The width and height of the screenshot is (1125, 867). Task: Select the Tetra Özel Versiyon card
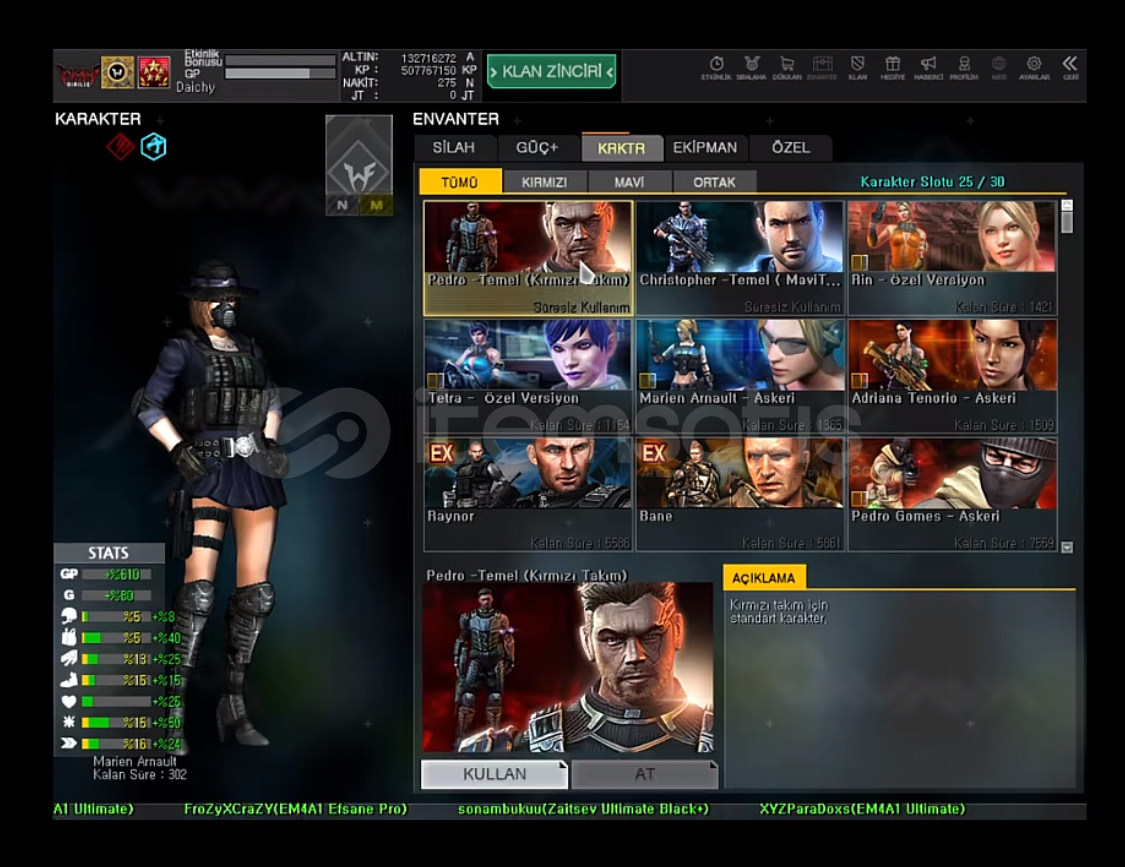528,376
